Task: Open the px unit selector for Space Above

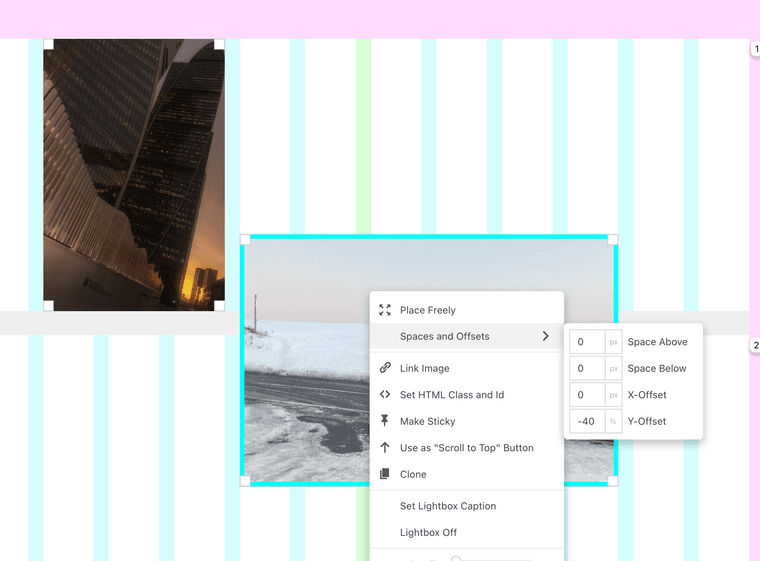Action: click(x=613, y=342)
